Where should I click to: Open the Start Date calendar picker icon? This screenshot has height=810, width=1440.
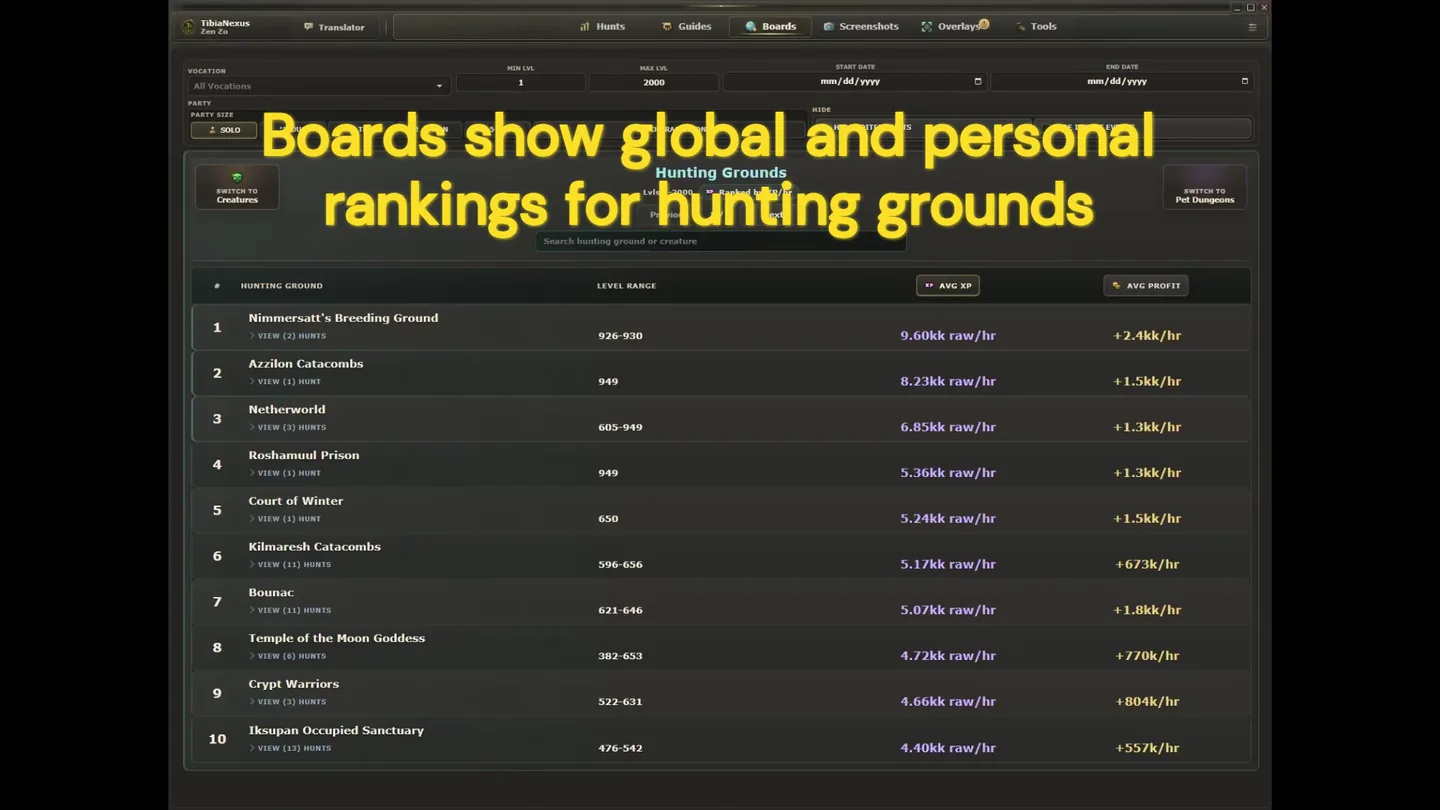978,81
